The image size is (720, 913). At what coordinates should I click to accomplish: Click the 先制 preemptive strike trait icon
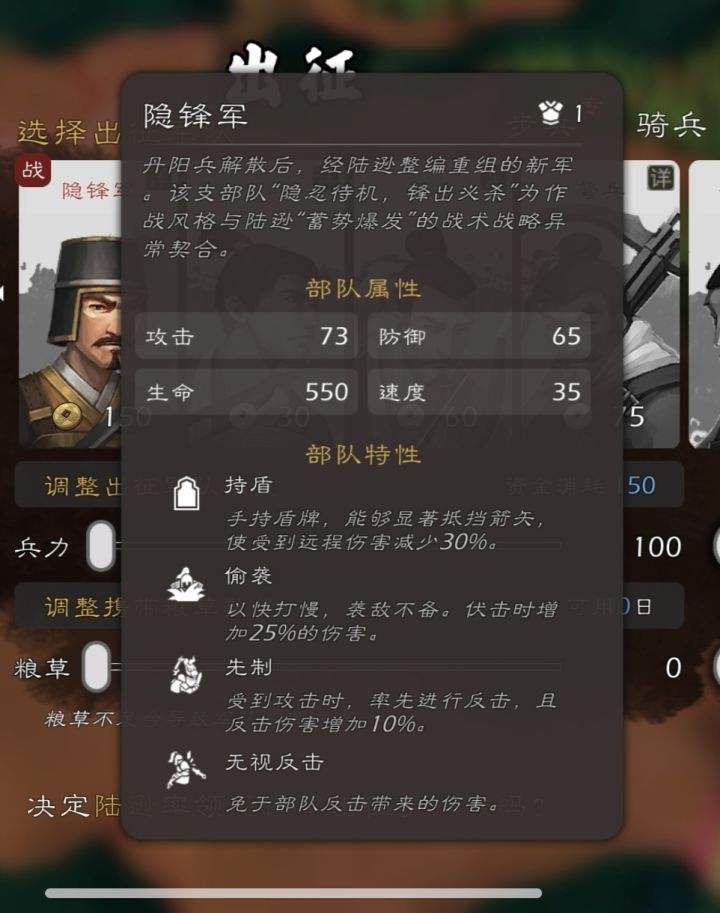coord(186,675)
